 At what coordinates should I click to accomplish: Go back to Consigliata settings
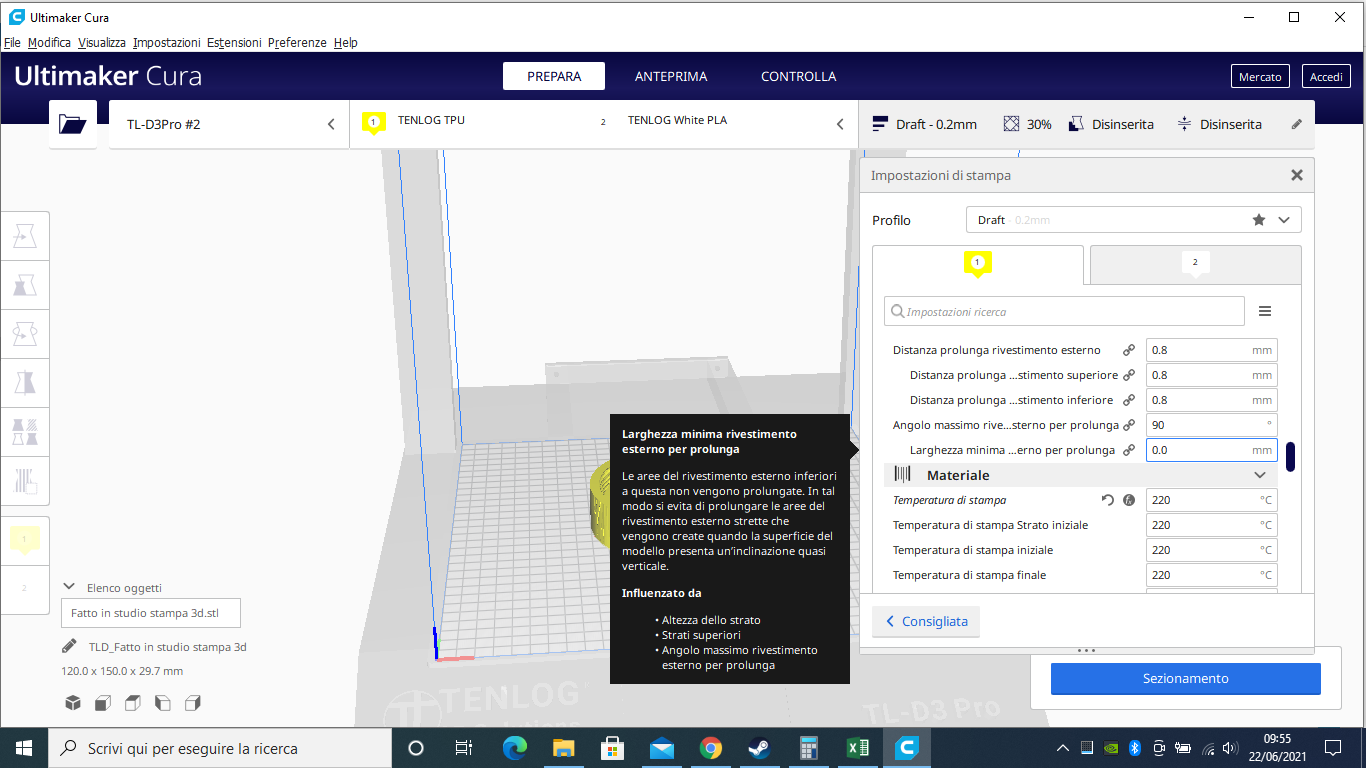point(926,621)
